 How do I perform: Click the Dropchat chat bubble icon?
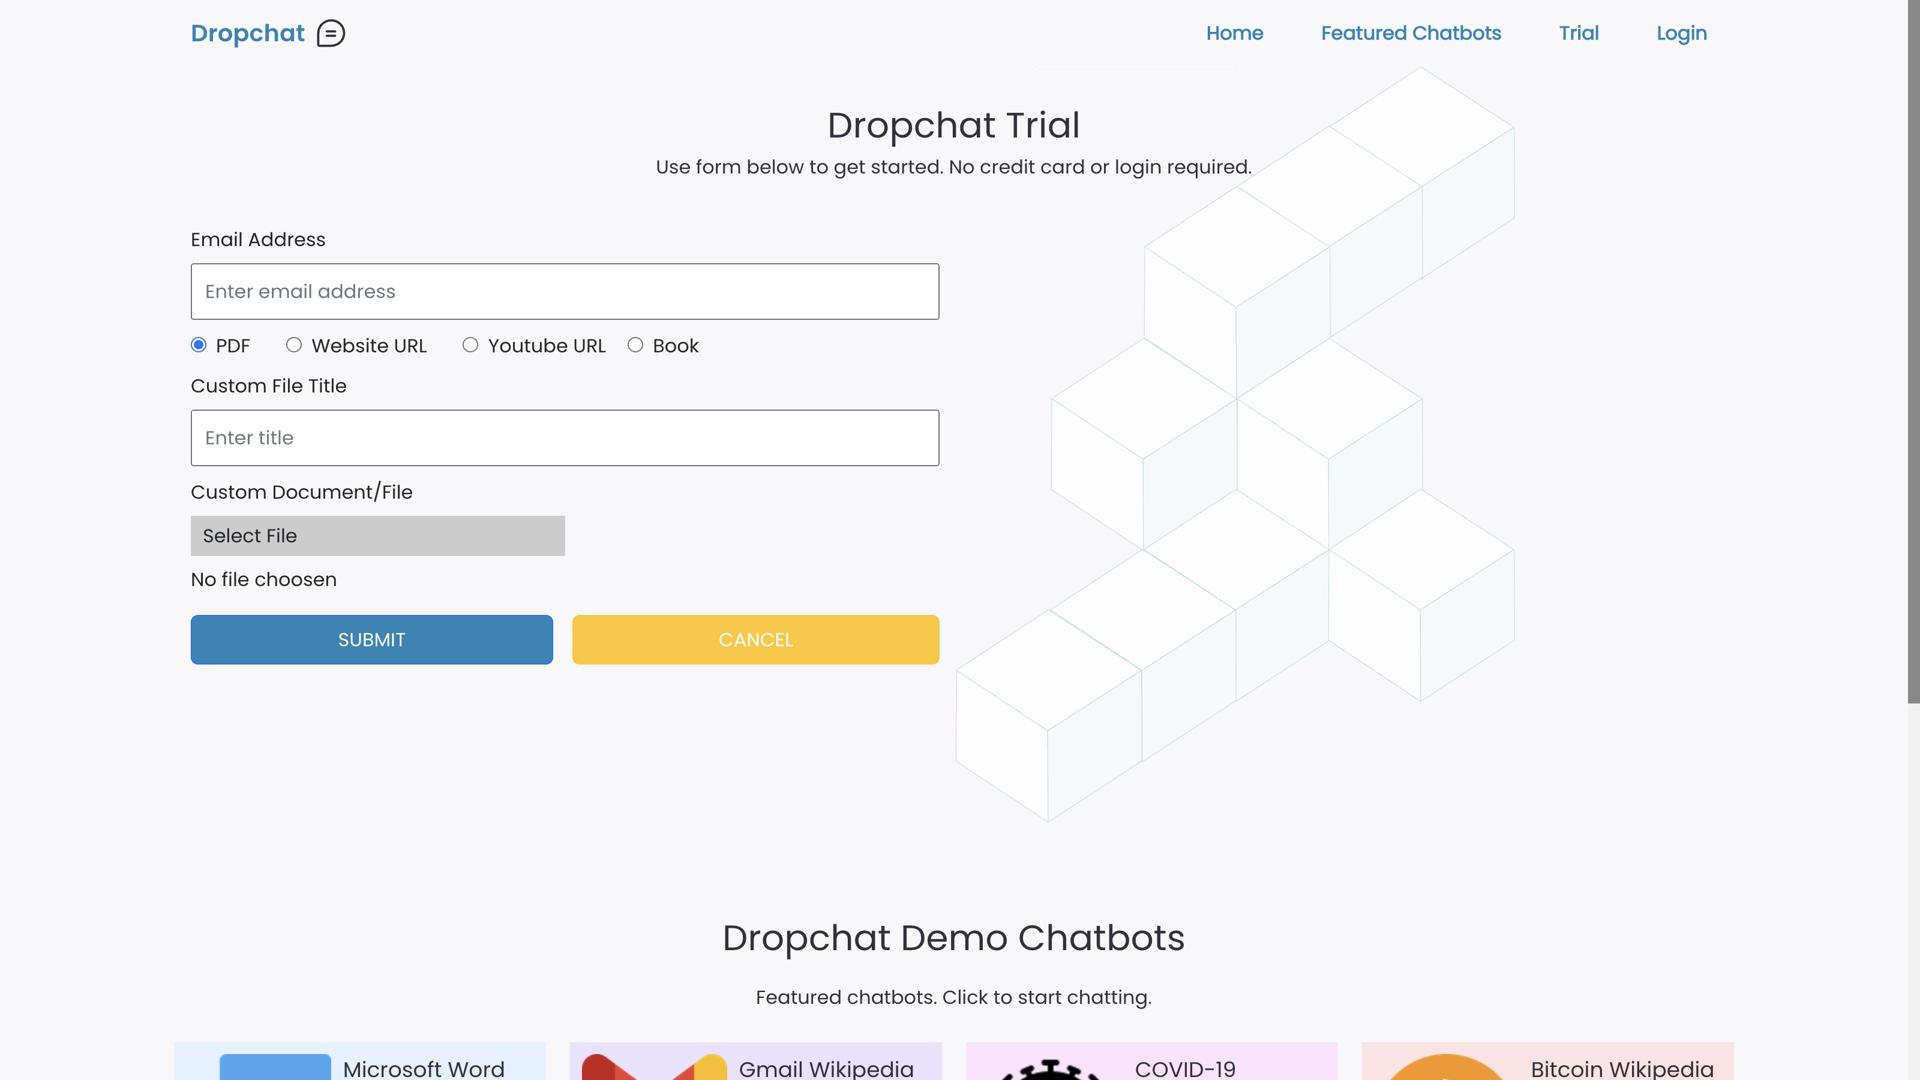pyautogui.click(x=330, y=33)
